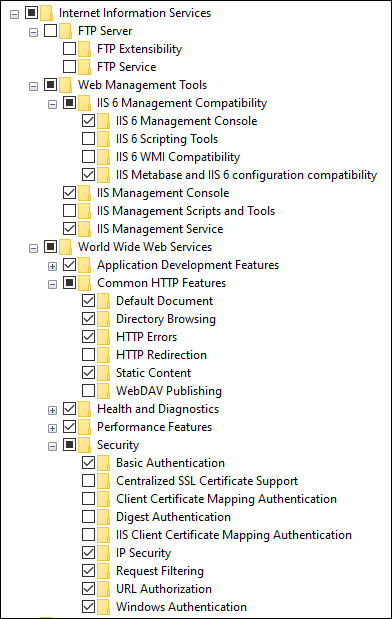The image size is (392, 619).
Task: Uncheck Default Document checkbox
Action: [88, 300]
